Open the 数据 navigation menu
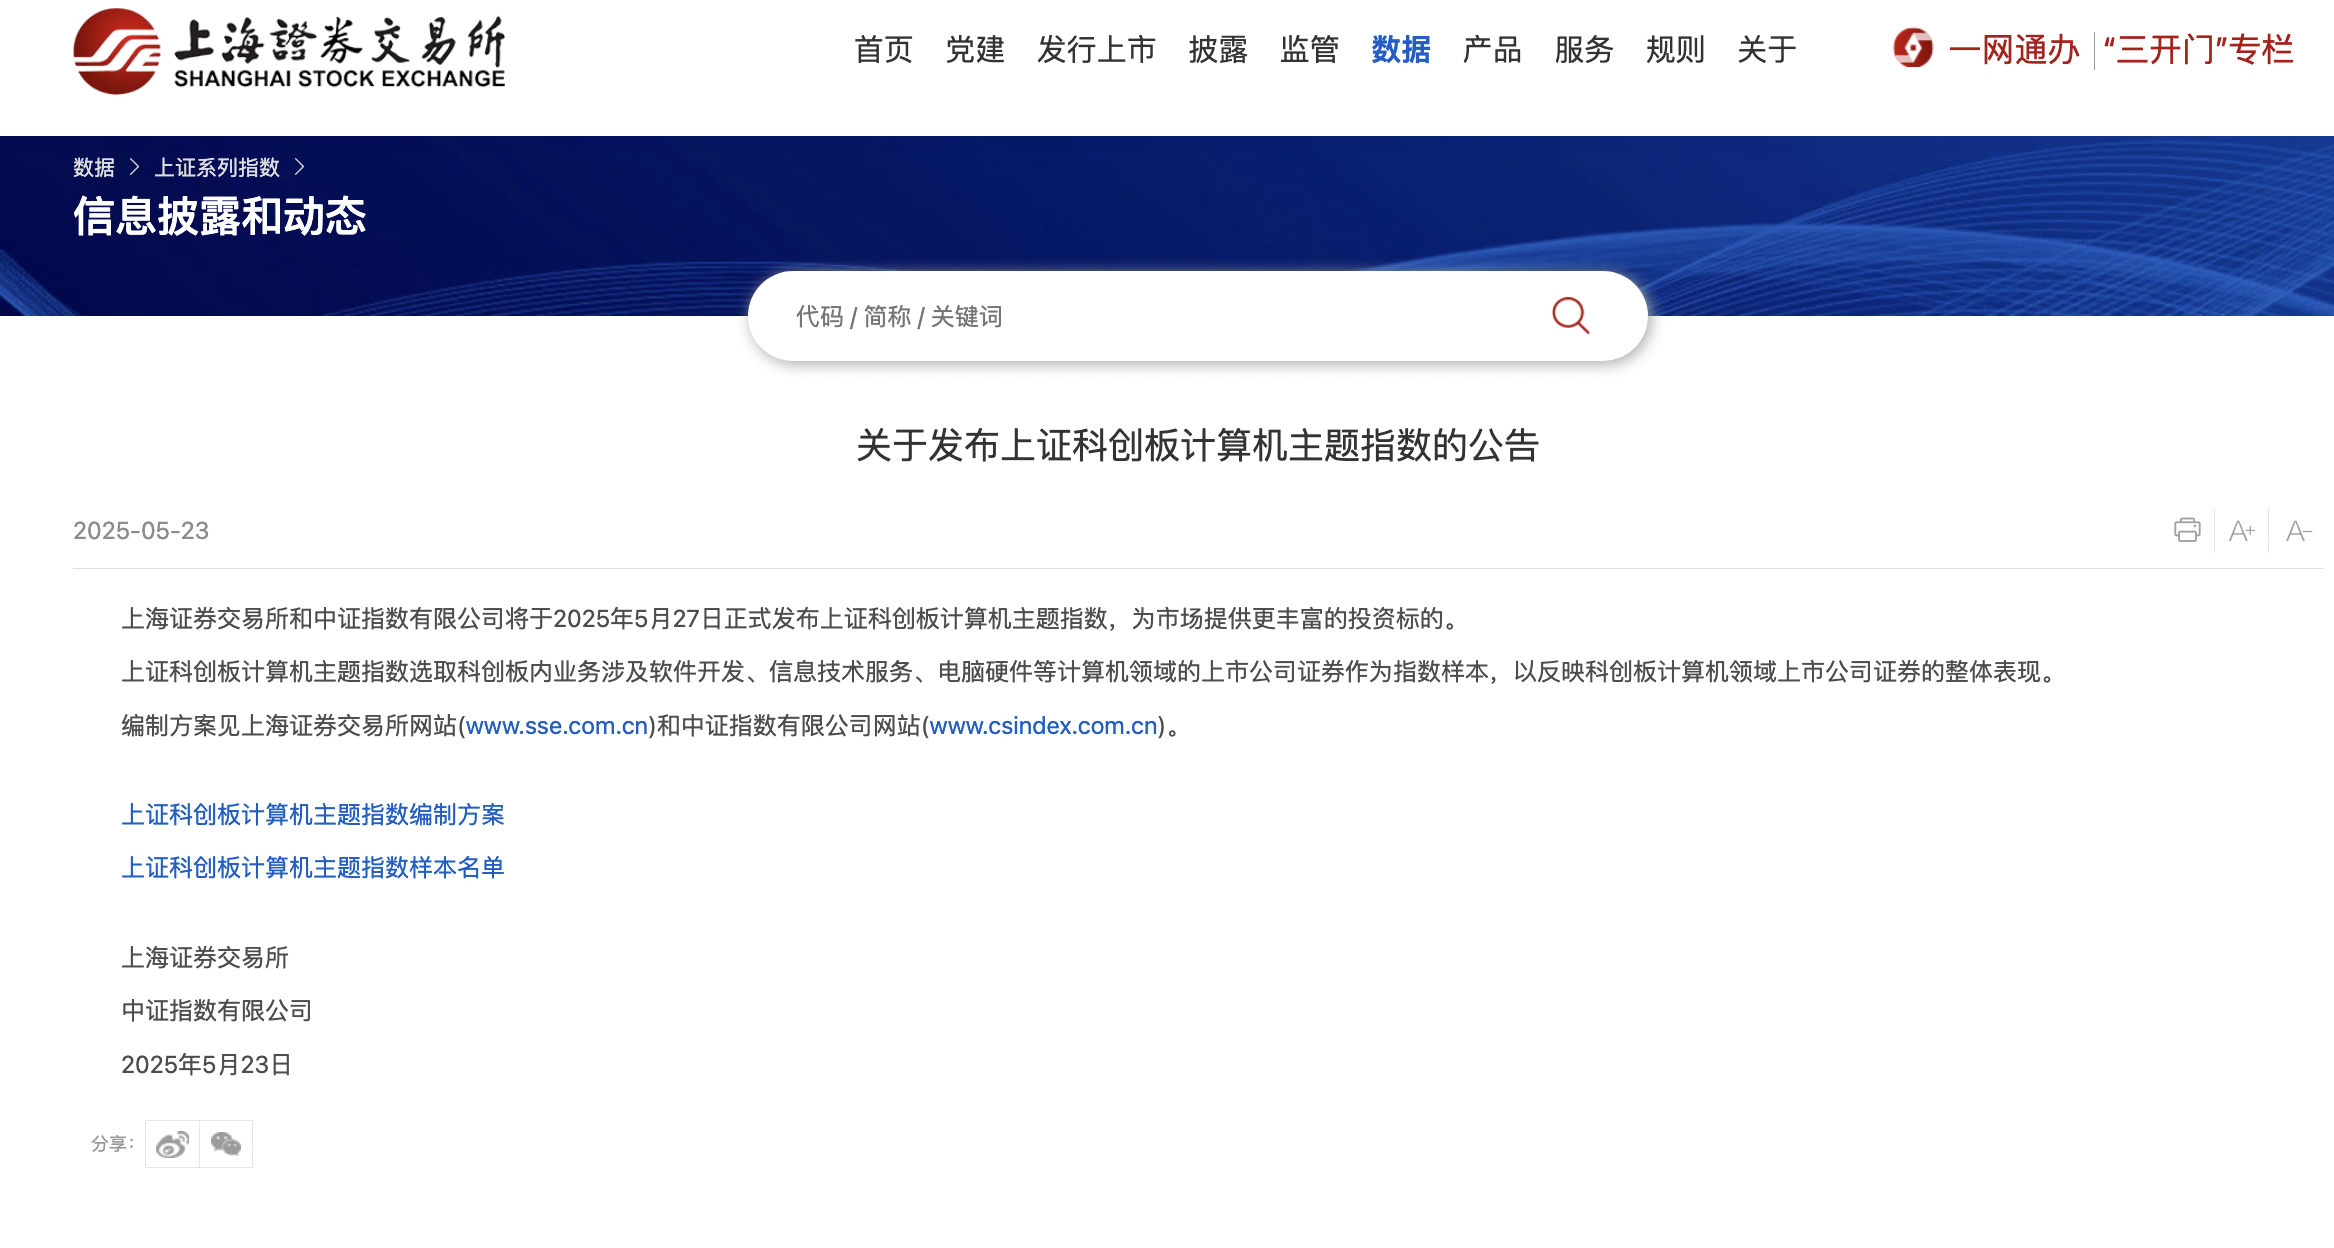 point(1400,49)
